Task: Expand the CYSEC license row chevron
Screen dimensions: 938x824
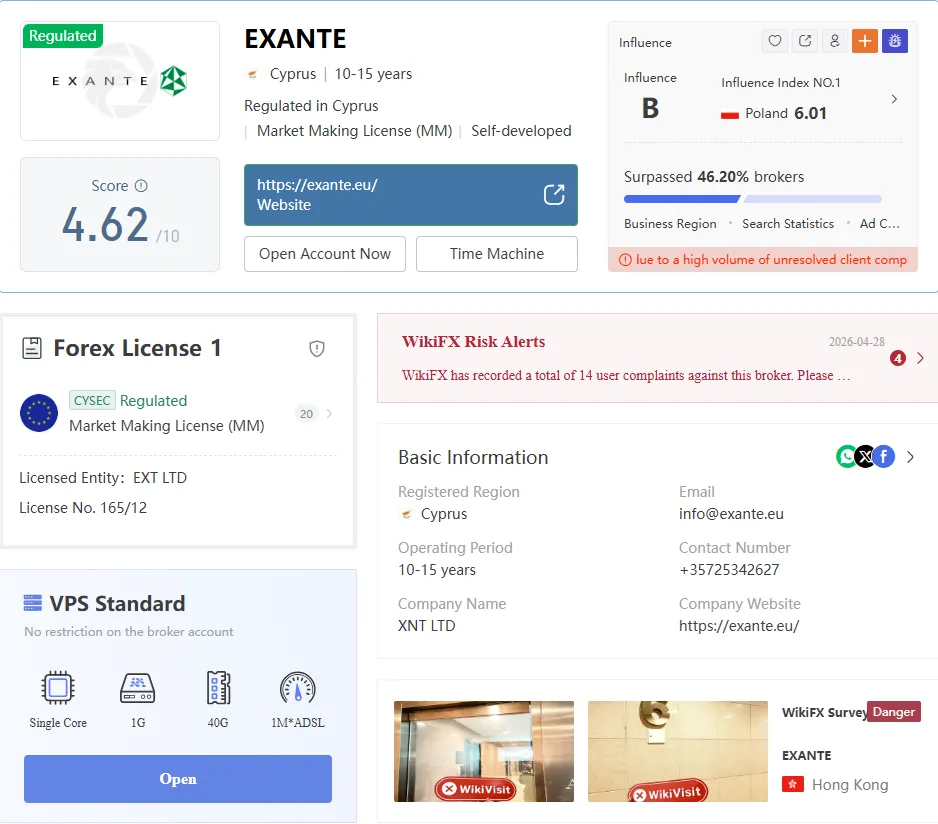Action: point(329,413)
